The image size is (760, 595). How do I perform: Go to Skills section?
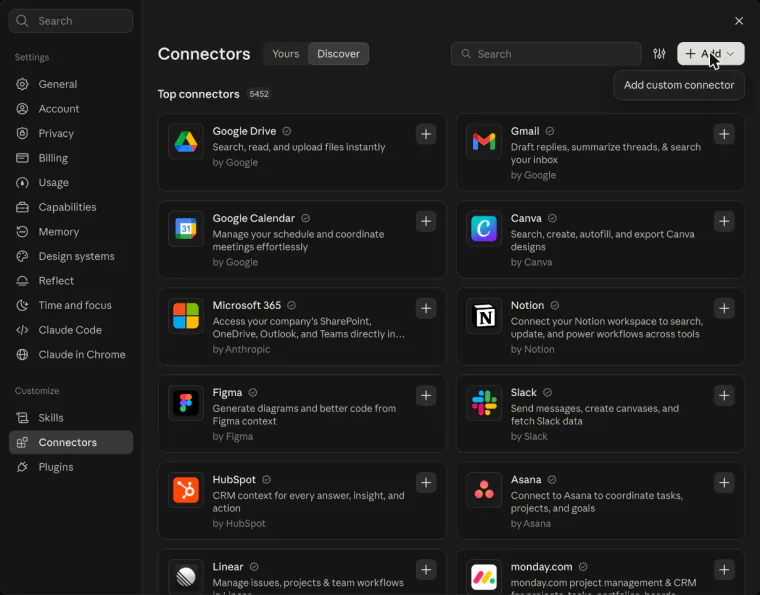click(x=71, y=418)
